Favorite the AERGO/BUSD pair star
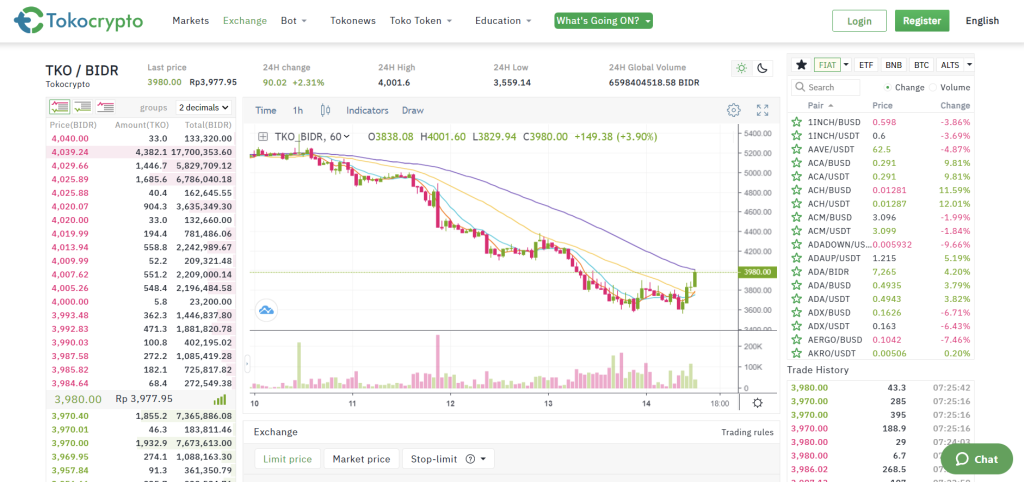 click(796, 340)
